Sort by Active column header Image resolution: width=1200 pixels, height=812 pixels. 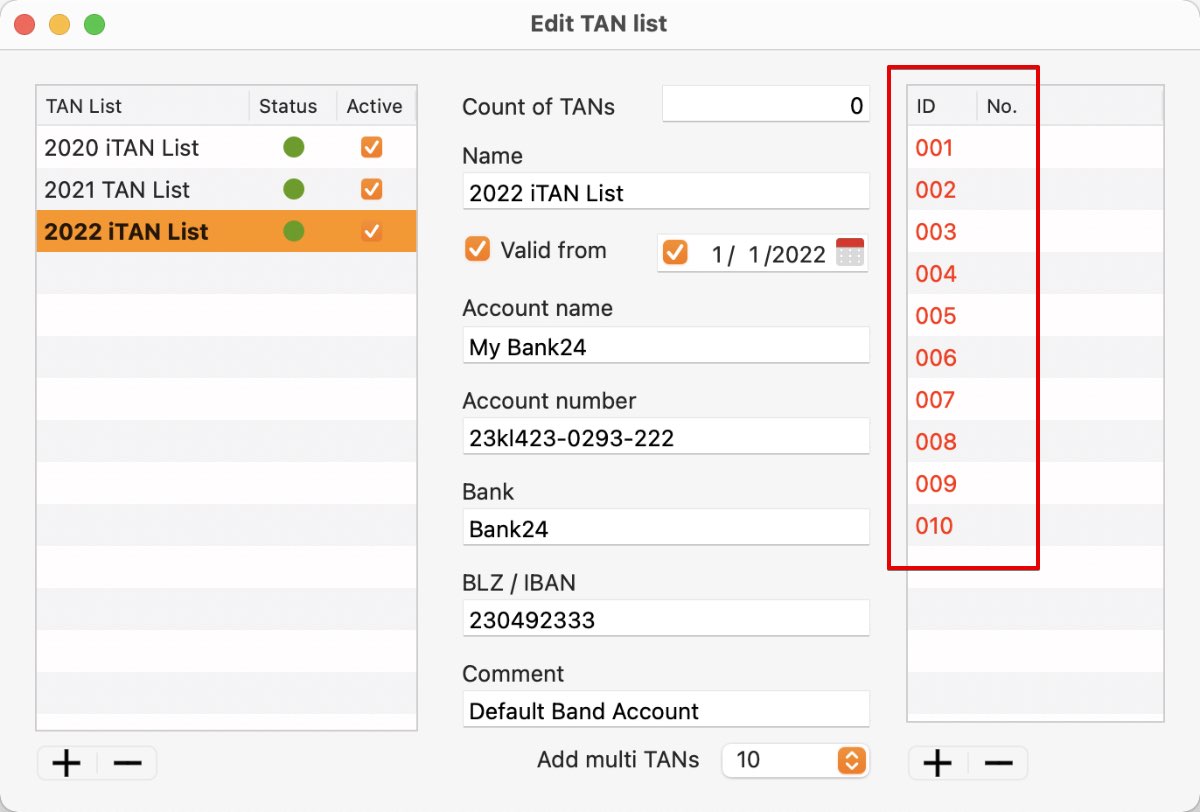pyautogui.click(x=375, y=106)
